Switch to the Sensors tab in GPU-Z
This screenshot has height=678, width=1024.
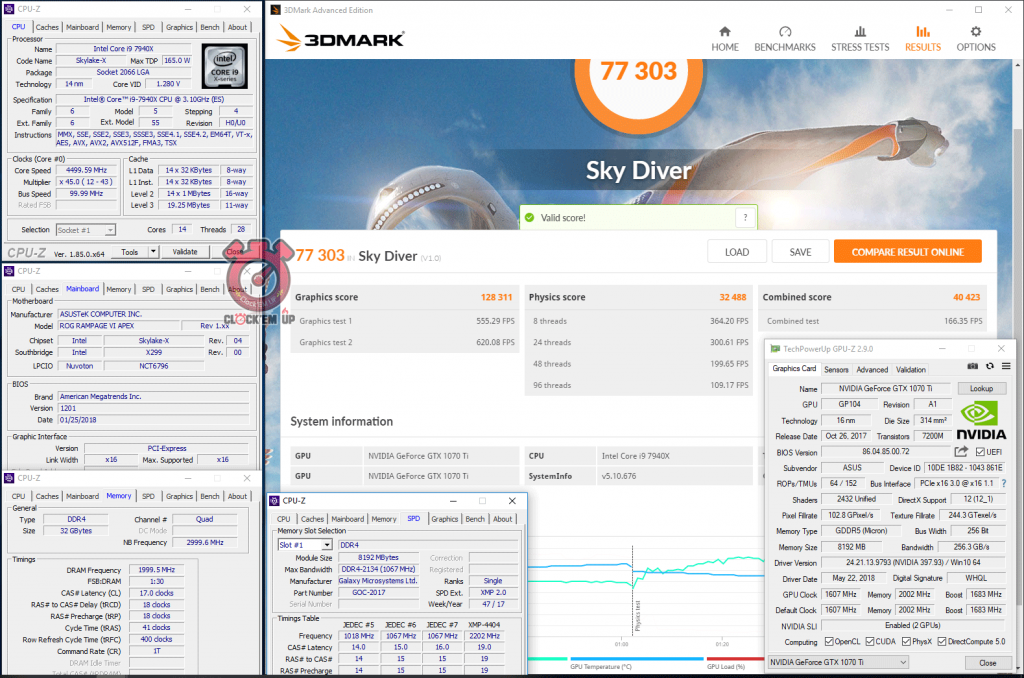[836, 369]
